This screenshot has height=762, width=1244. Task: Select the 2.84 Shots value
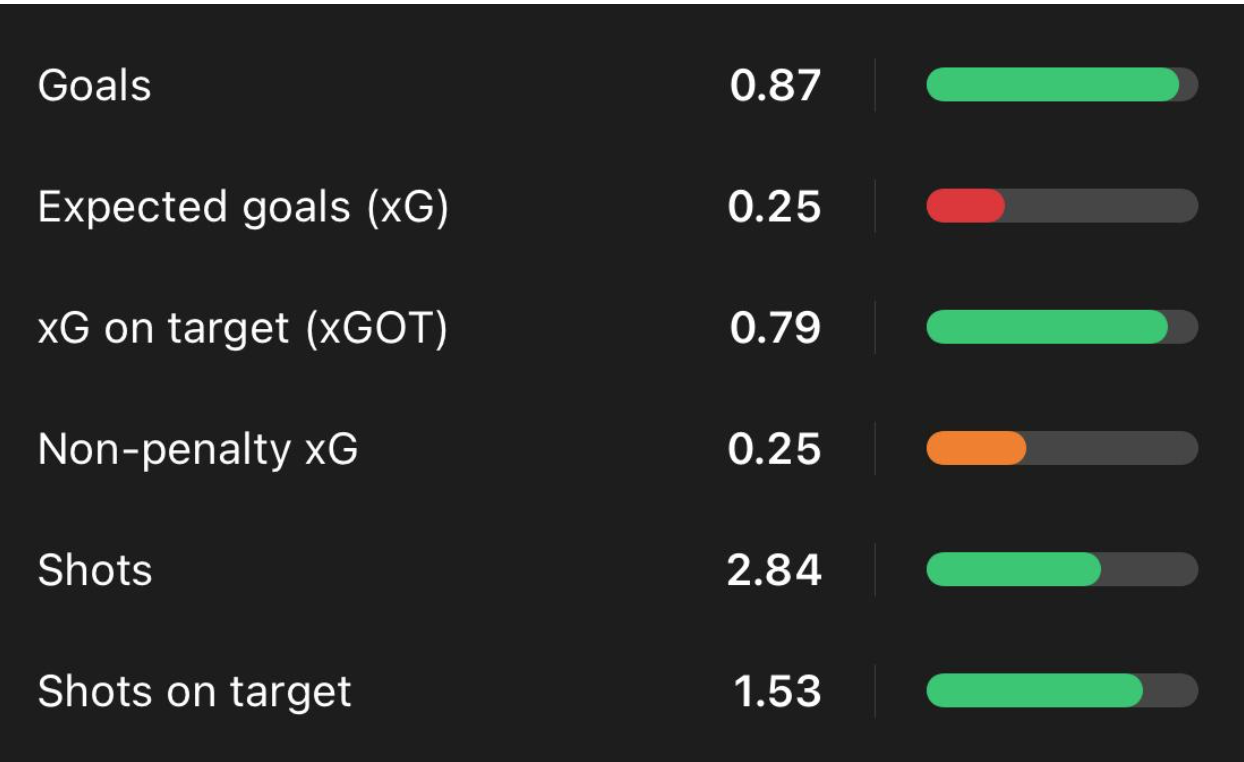[775, 570]
